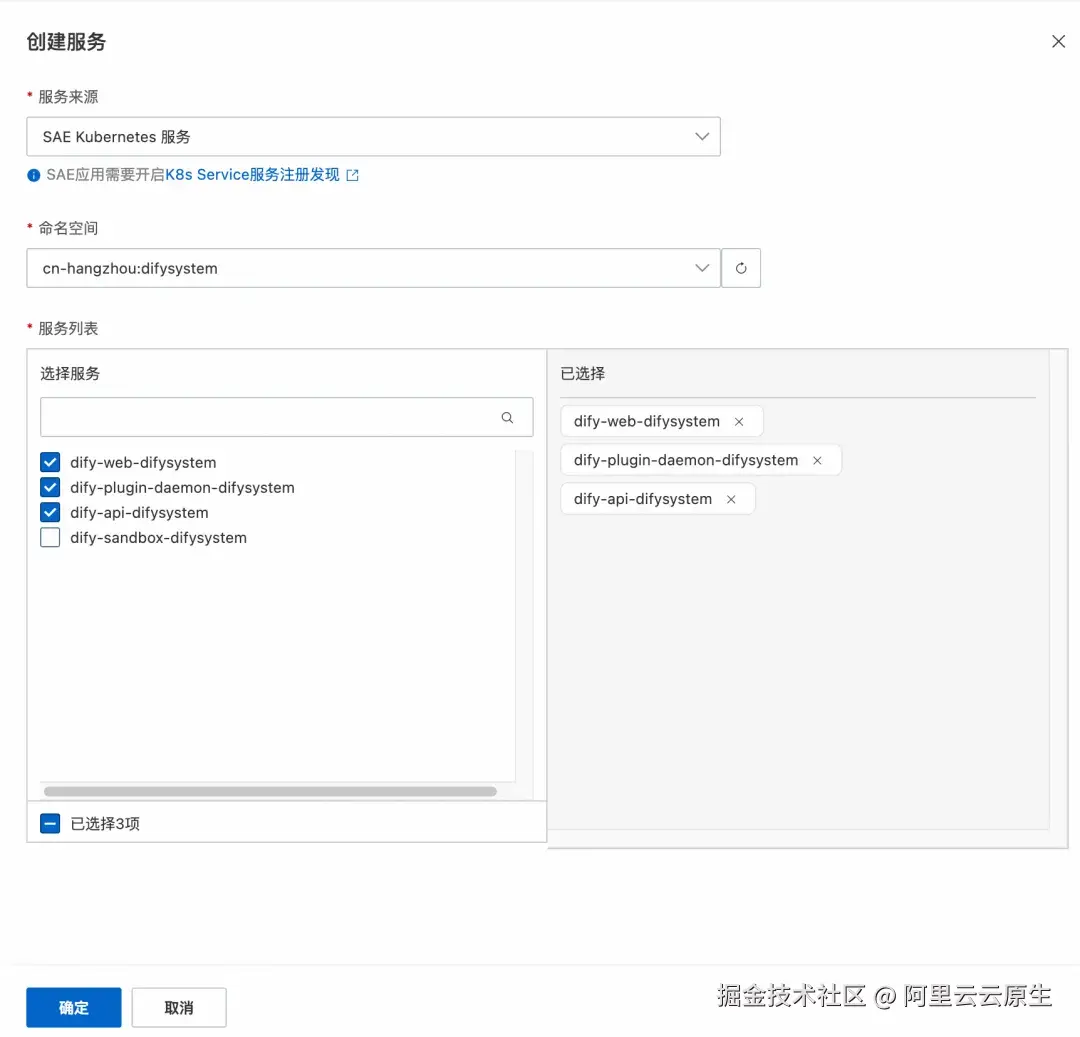1080x1037 pixels.
Task: Uncheck dify-web-difysystem checkbox
Action: [x=50, y=462]
